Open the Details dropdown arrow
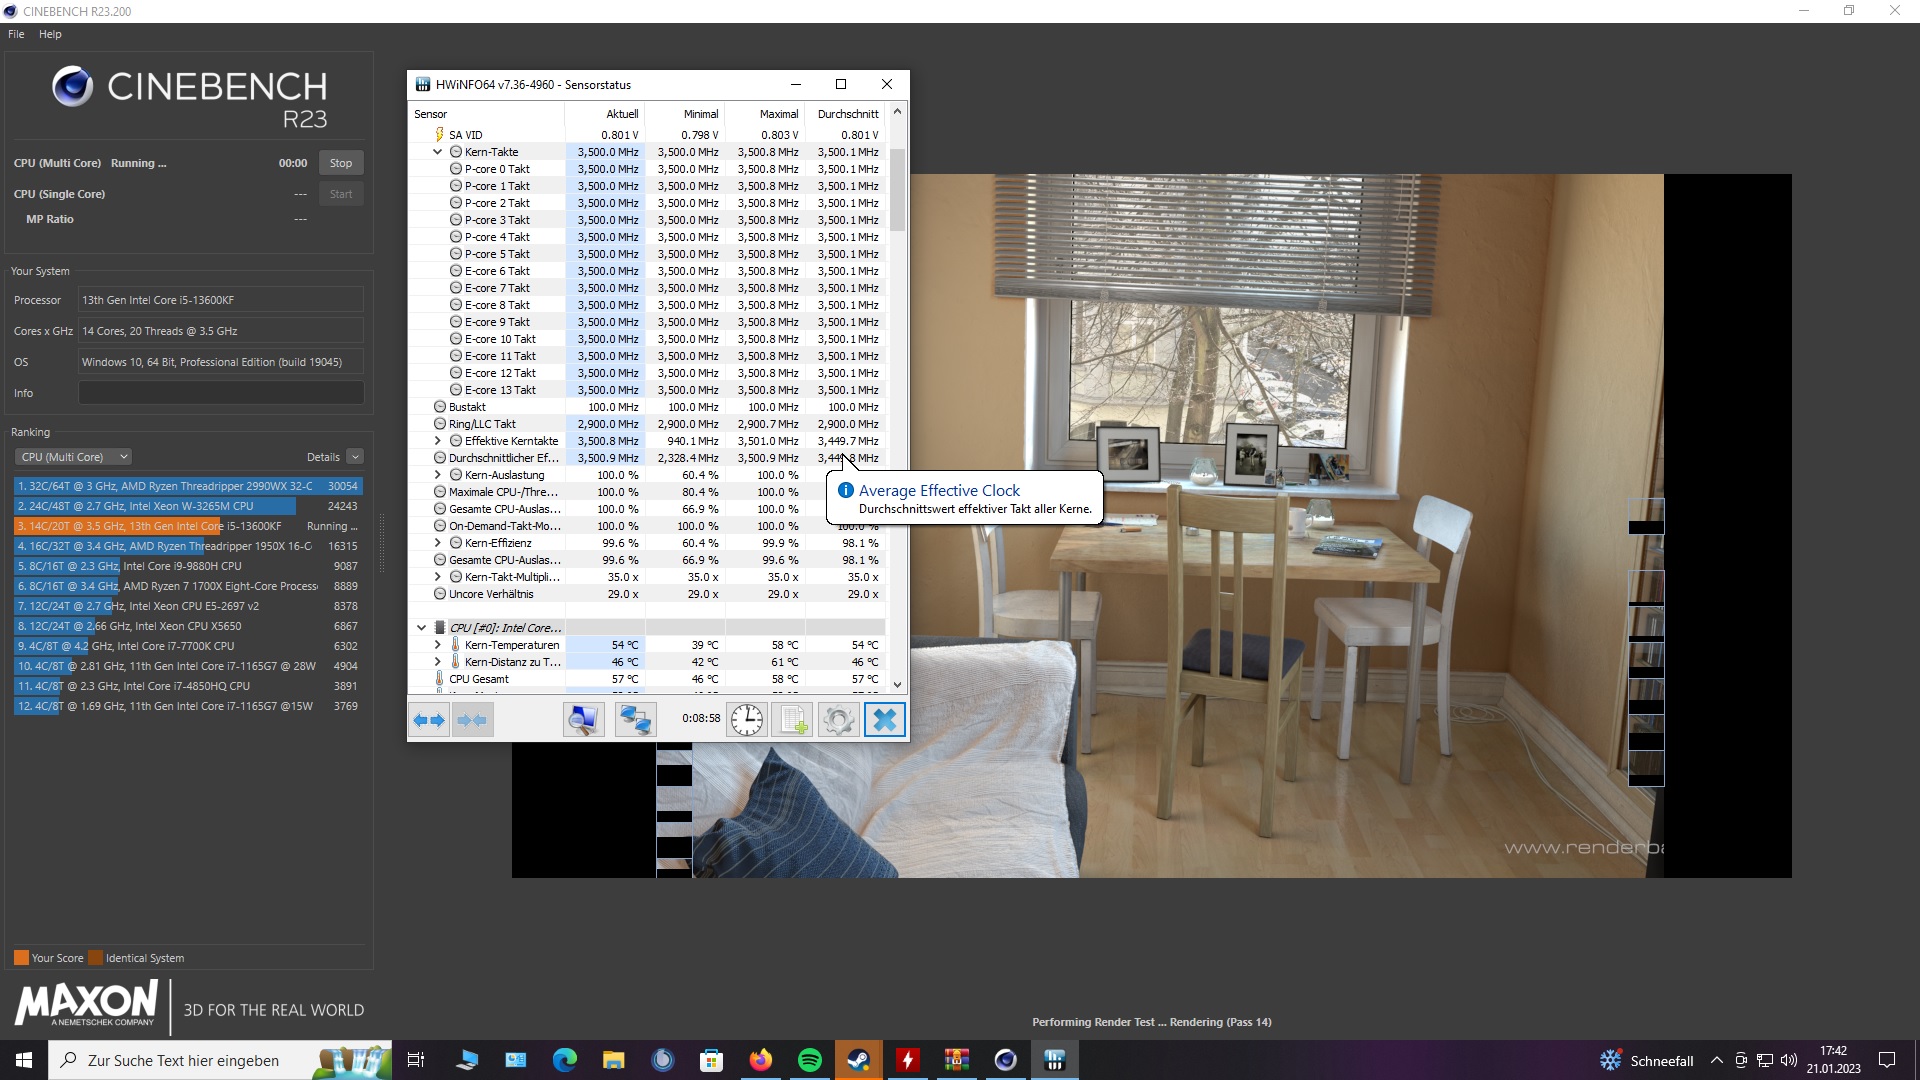Viewport: 1920px width, 1080px height. click(355, 457)
